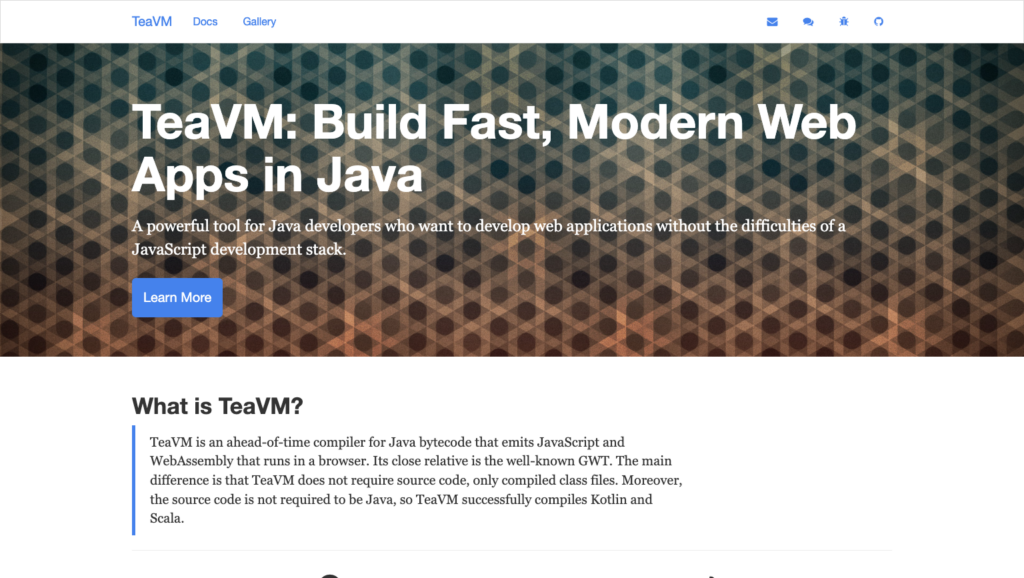Go to TeaVM home via brand link
Image resolution: width=1024 pixels, height=578 pixels.
click(x=152, y=21)
